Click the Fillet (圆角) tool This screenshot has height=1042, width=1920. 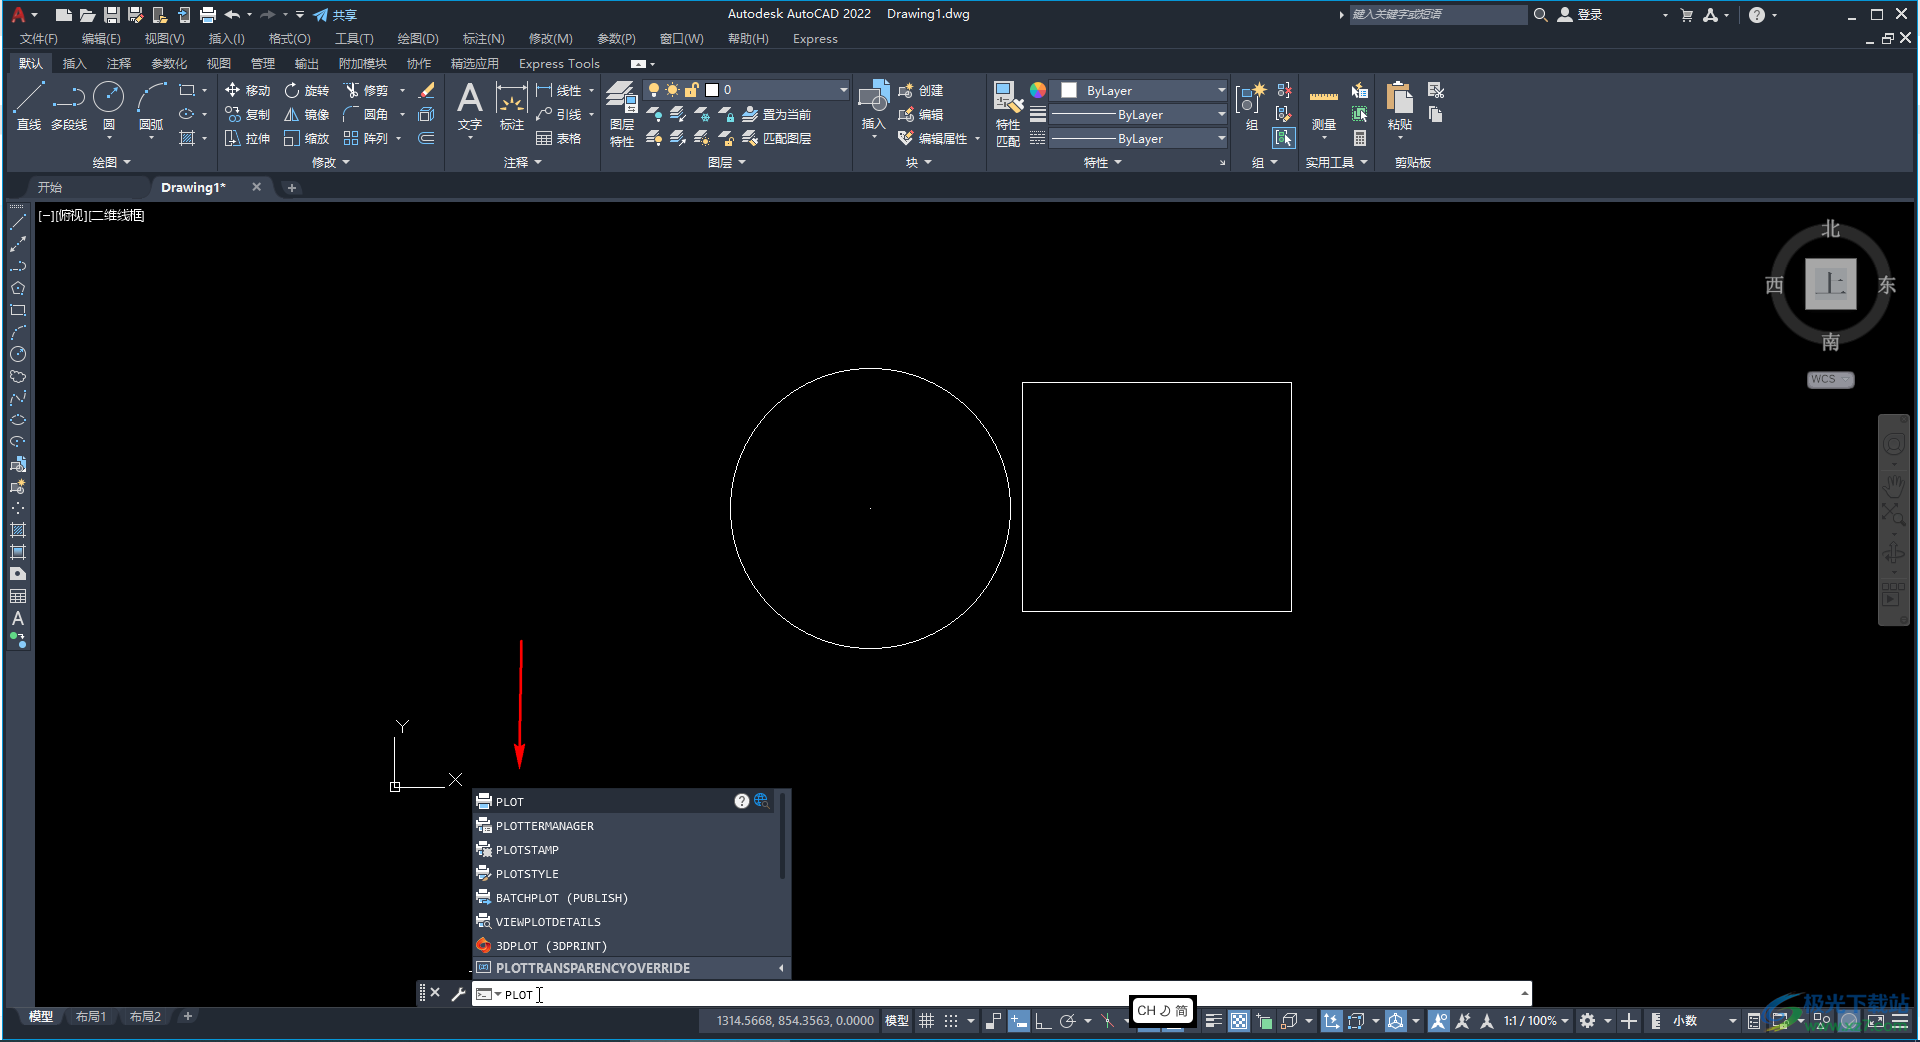(x=365, y=114)
